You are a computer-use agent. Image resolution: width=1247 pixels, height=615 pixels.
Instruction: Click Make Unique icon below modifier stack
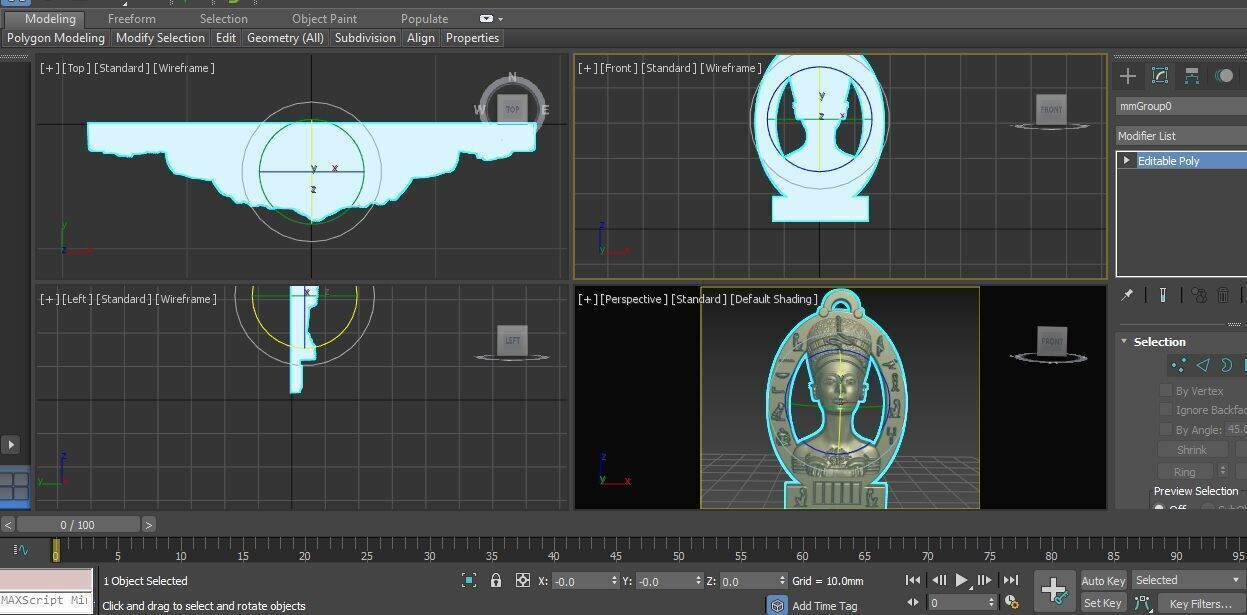coord(1199,295)
